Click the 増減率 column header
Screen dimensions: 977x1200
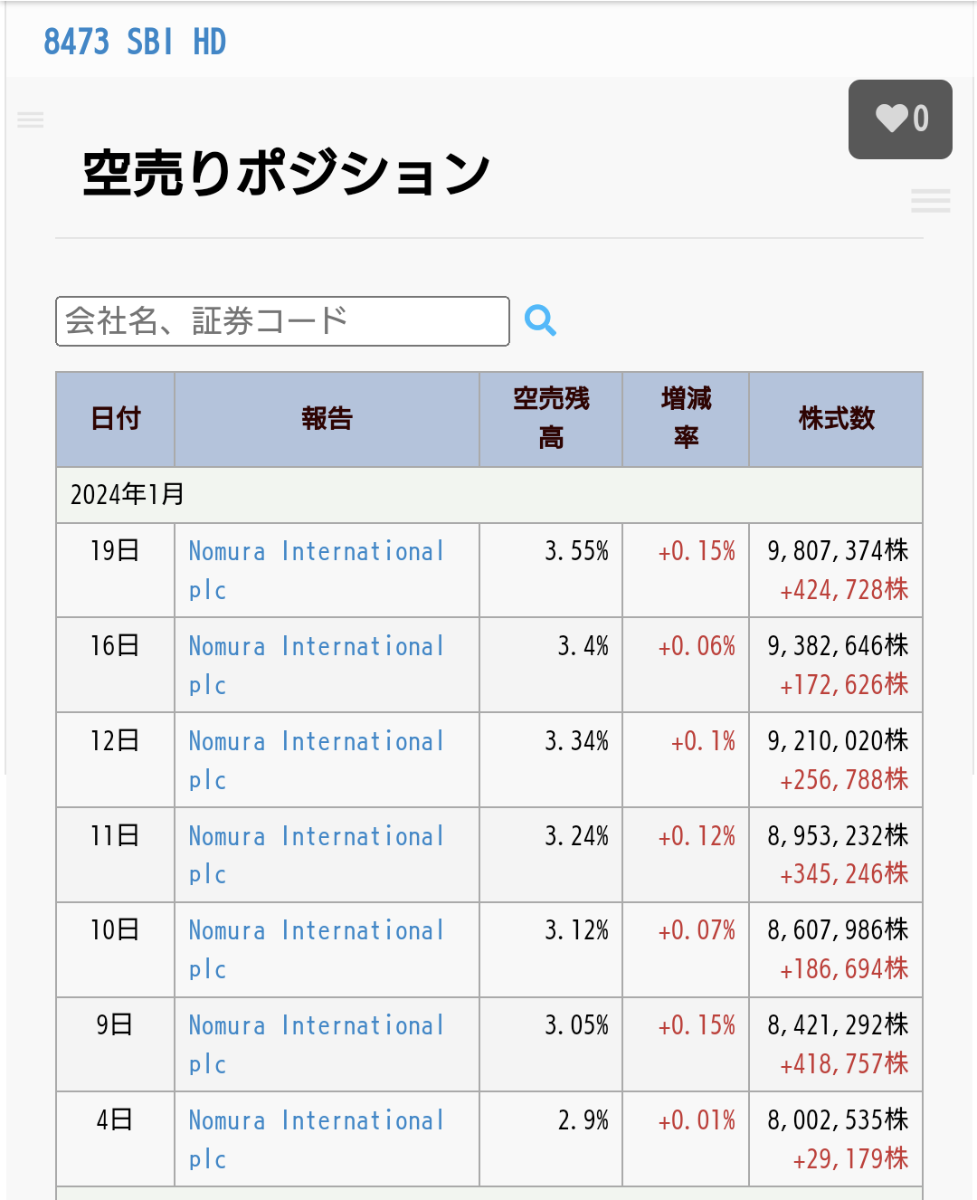pyautogui.click(x=685, y=419)
